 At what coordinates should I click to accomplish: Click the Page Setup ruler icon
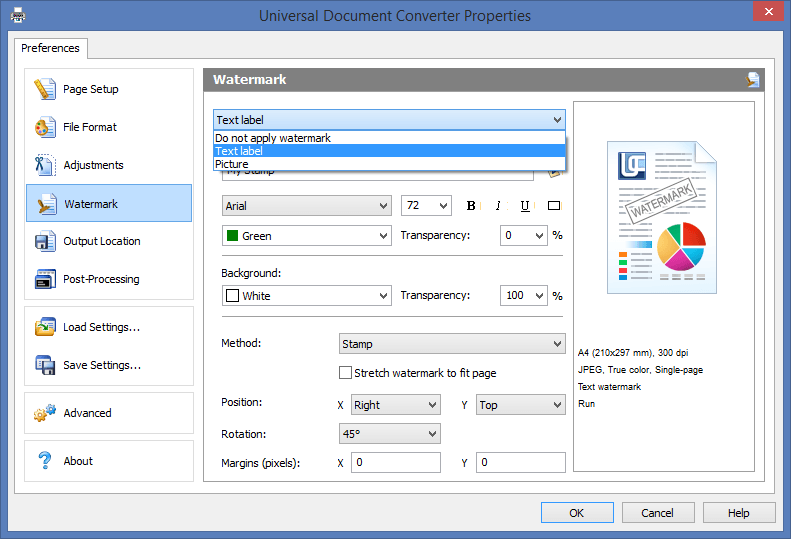pos(45,89)
